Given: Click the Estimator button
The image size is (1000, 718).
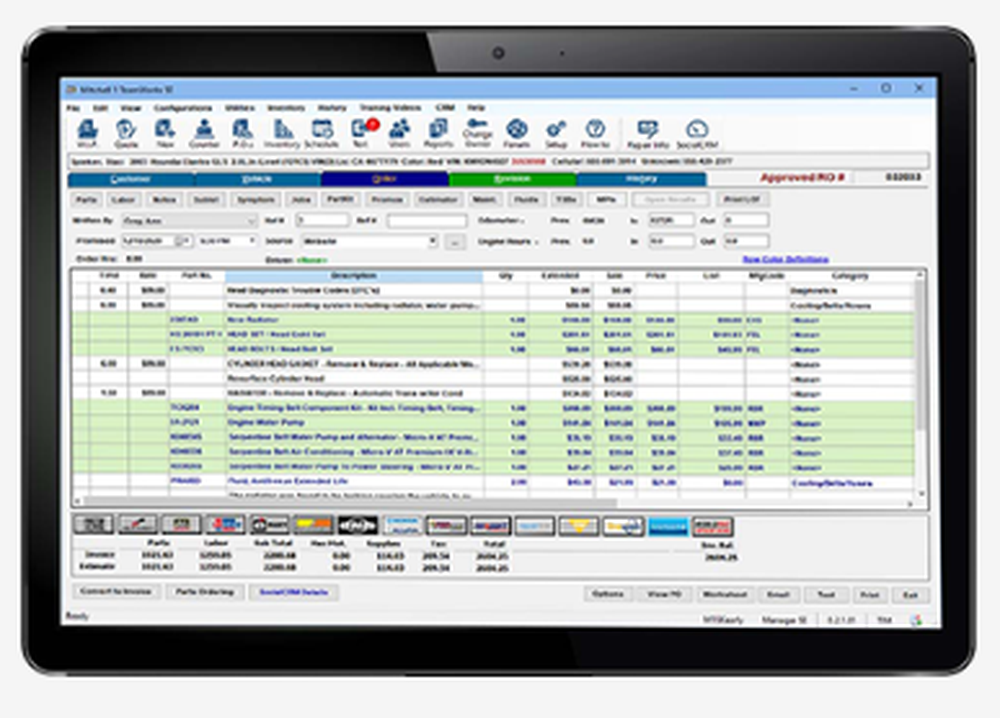Looking at the screenshot, I should point(438,200).
